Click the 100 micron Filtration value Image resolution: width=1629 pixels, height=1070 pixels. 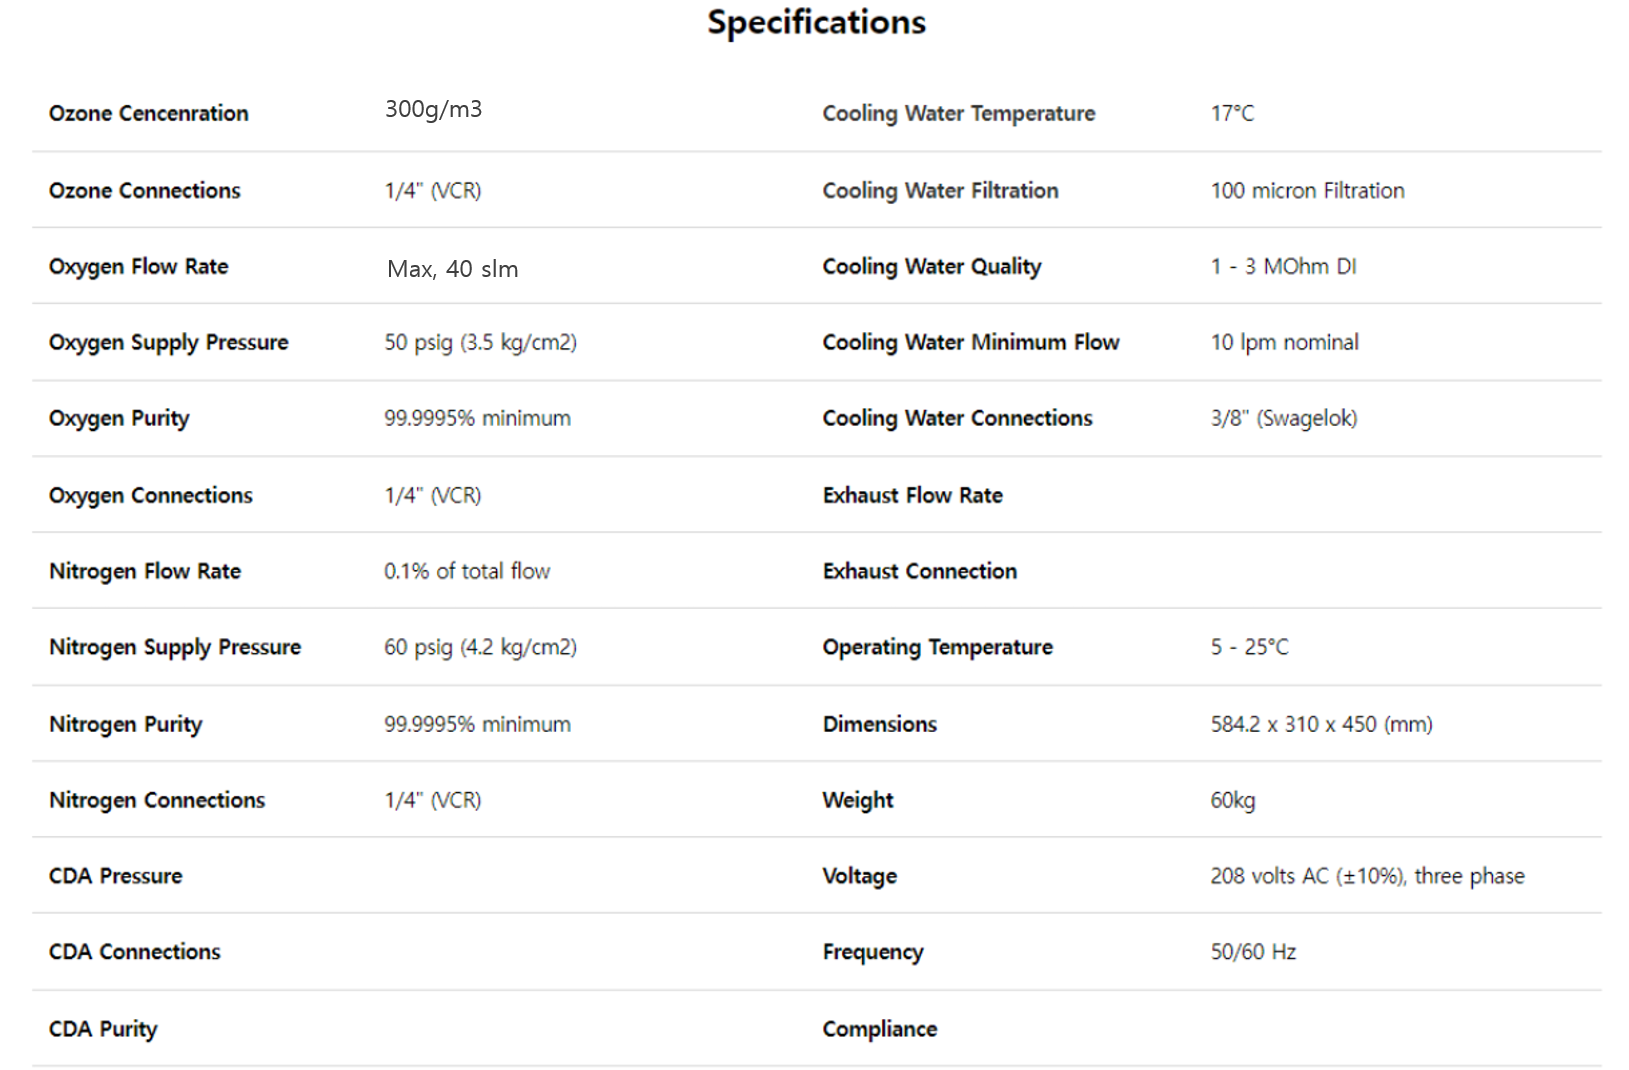pos(1307,190)
